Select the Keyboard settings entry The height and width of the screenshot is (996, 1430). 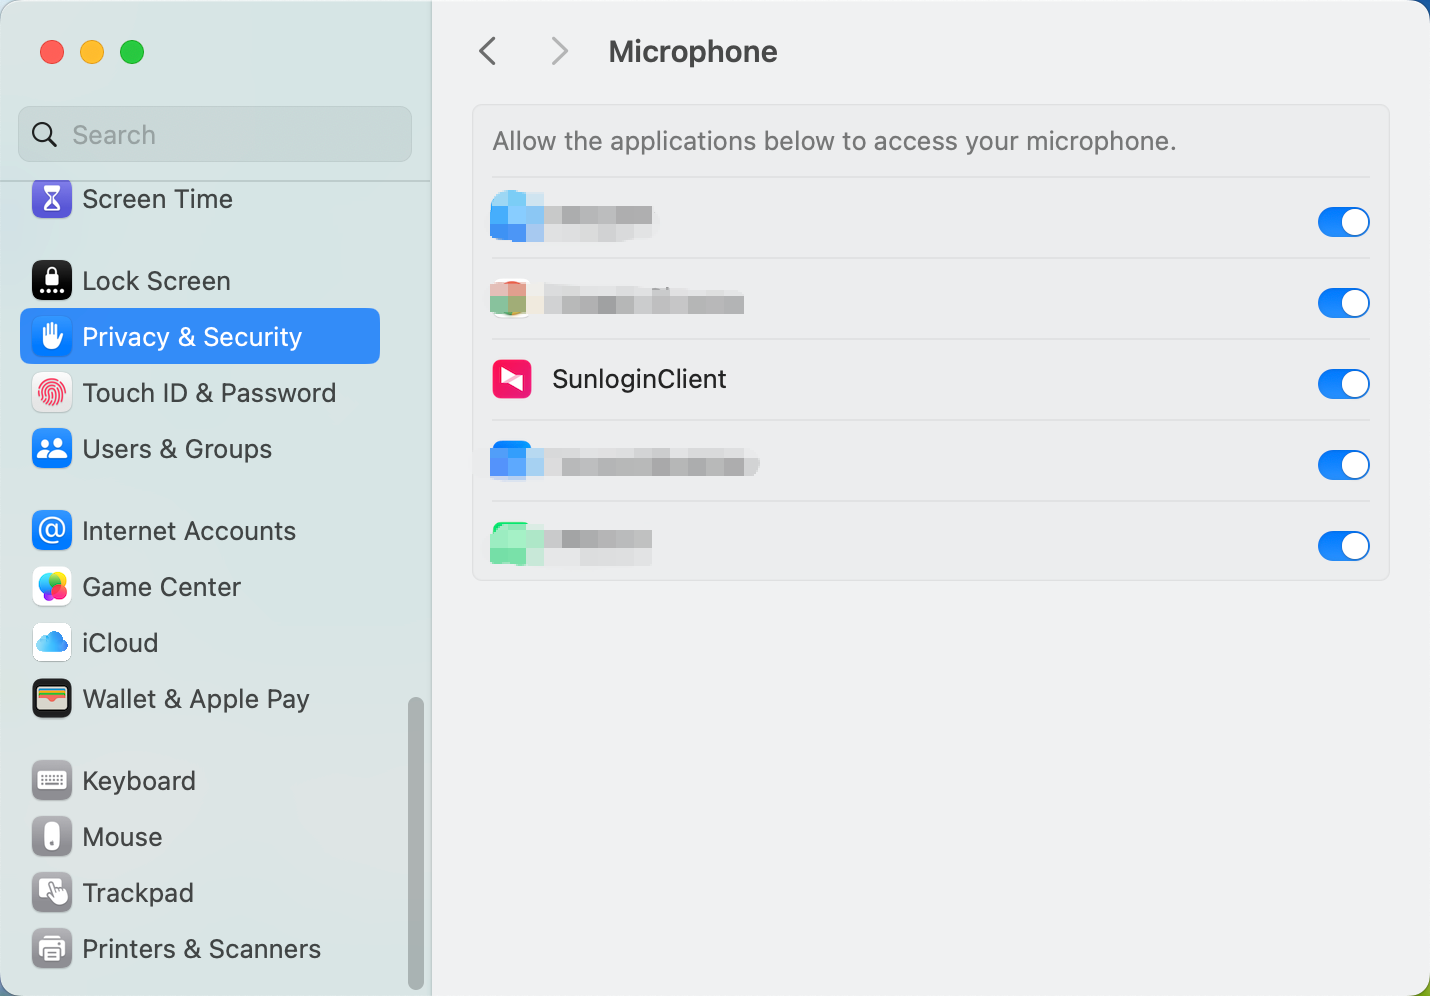pyautogui.click(x=138, y=780)
